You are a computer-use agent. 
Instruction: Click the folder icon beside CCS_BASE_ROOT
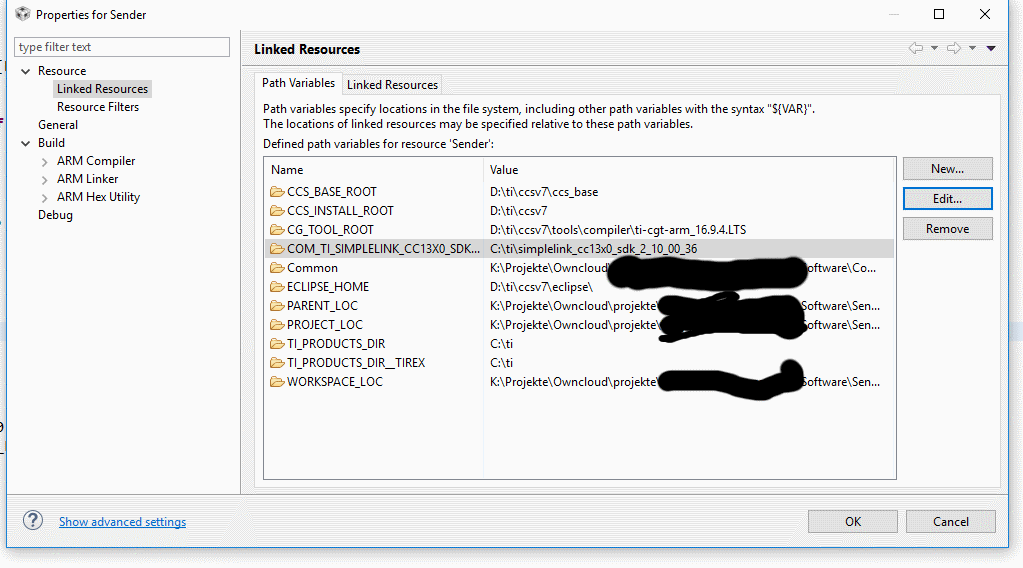277,192
